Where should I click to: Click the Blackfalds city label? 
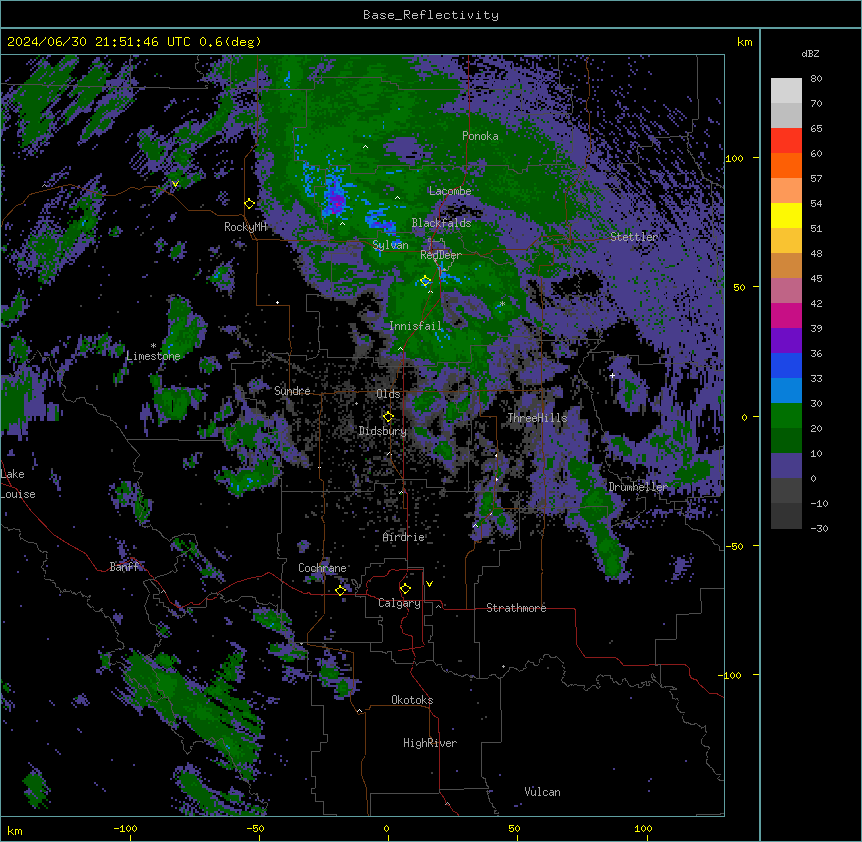(441, 223)
